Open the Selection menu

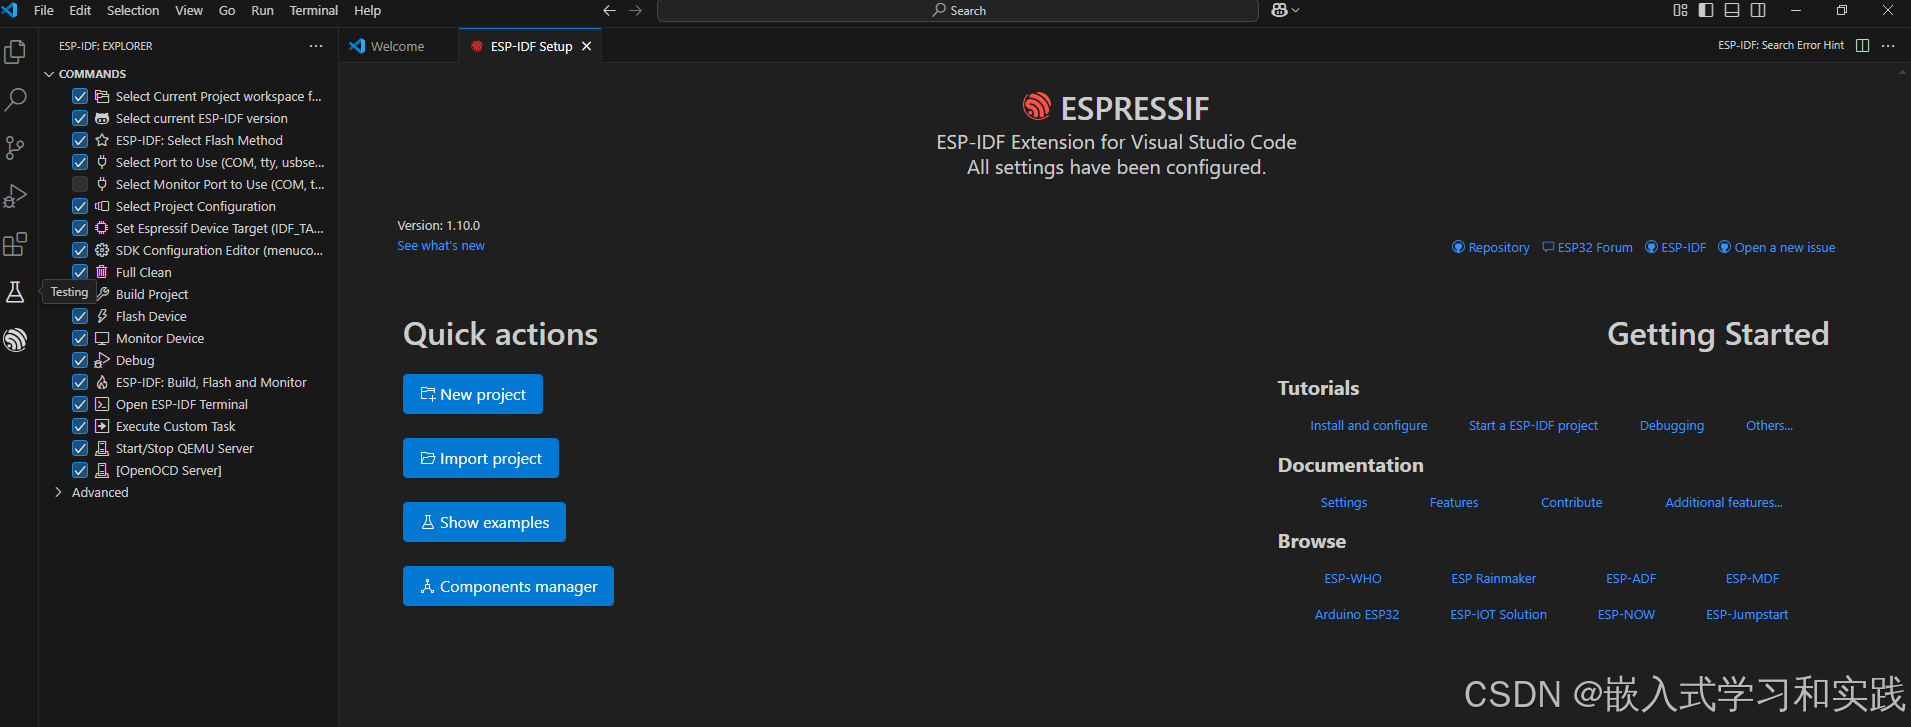[x=133, y=10]
